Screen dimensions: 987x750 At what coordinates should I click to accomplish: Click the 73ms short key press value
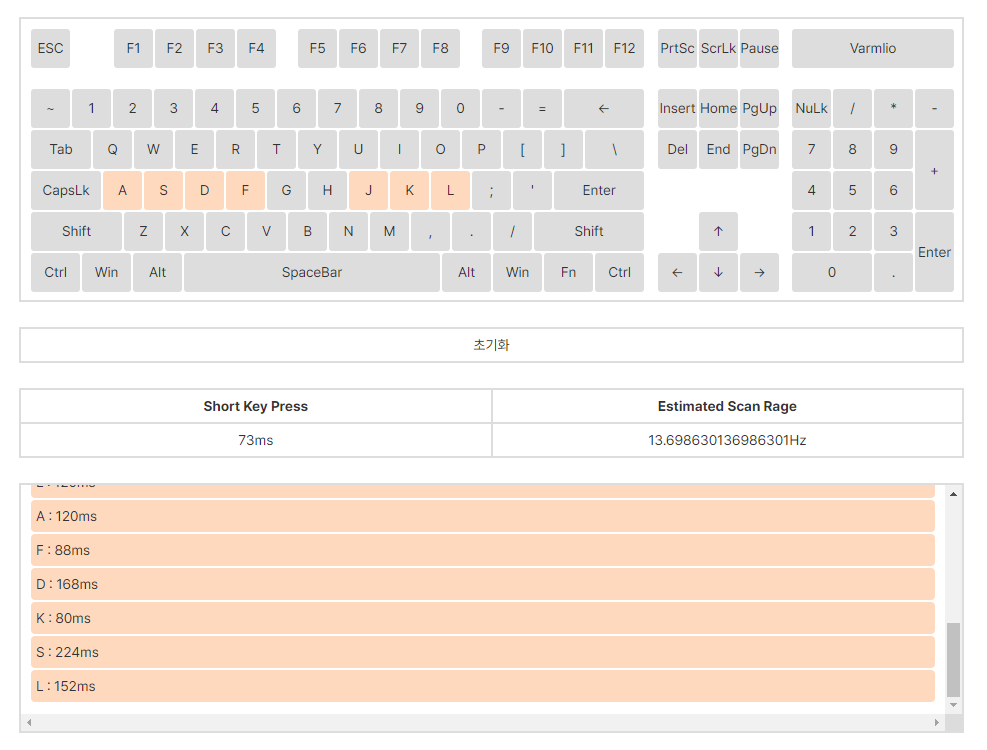pyautogui.click(x=256, y=440)
